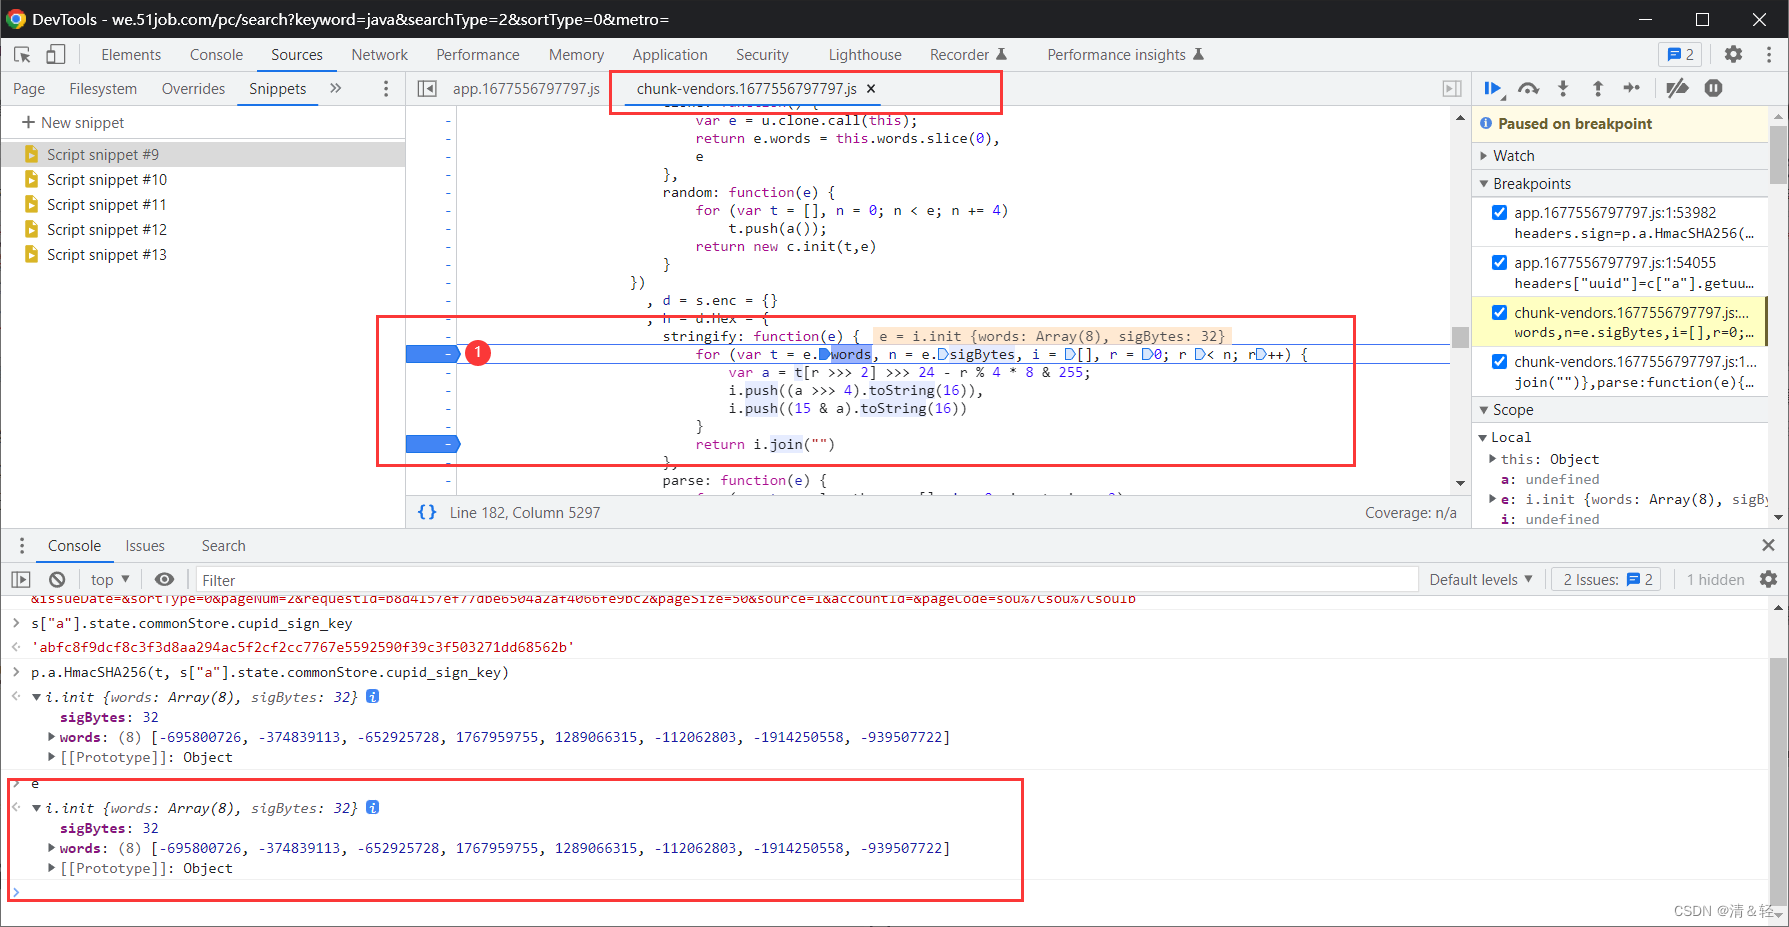Screen dimensions: 1789x927
Task: Open the app.1677556797797.js file tab
Action: [526, 89]
